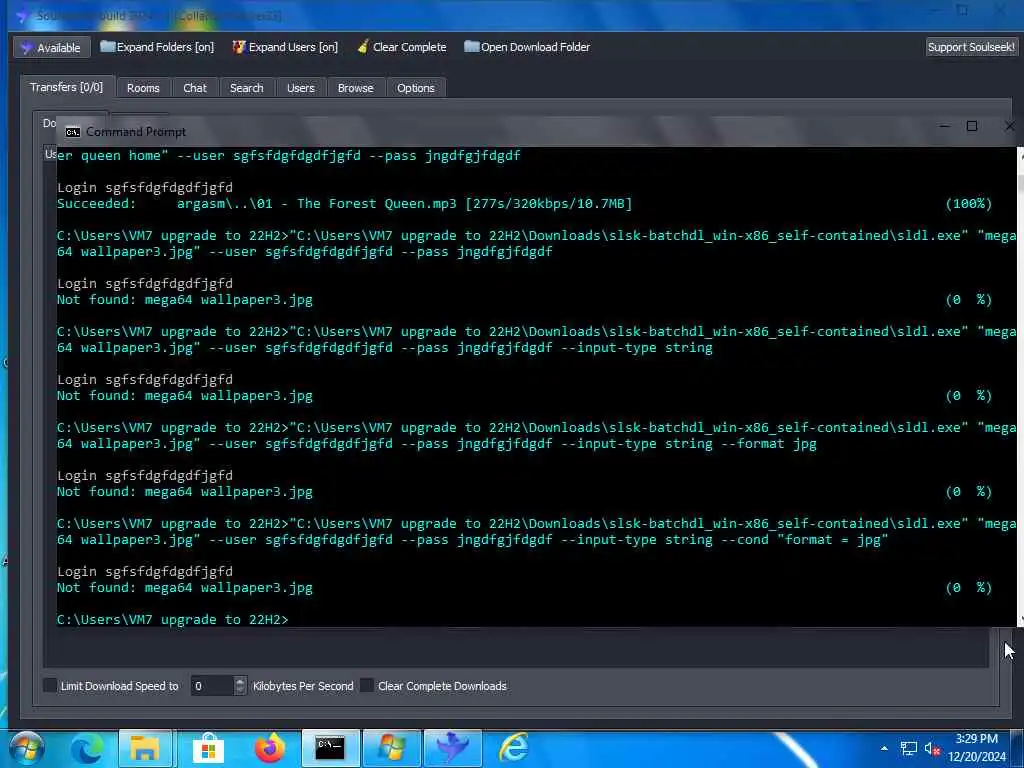Maximize the Command Prompt window
This screenshot has width=1024, height=768.
[972, 126]
